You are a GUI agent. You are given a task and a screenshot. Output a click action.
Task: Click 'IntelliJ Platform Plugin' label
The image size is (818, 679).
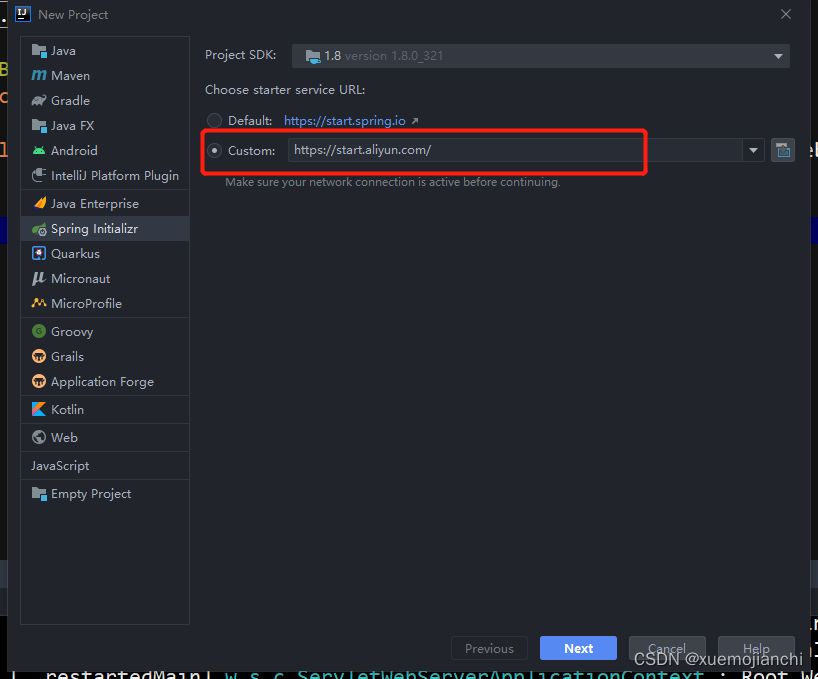point(115,176)
